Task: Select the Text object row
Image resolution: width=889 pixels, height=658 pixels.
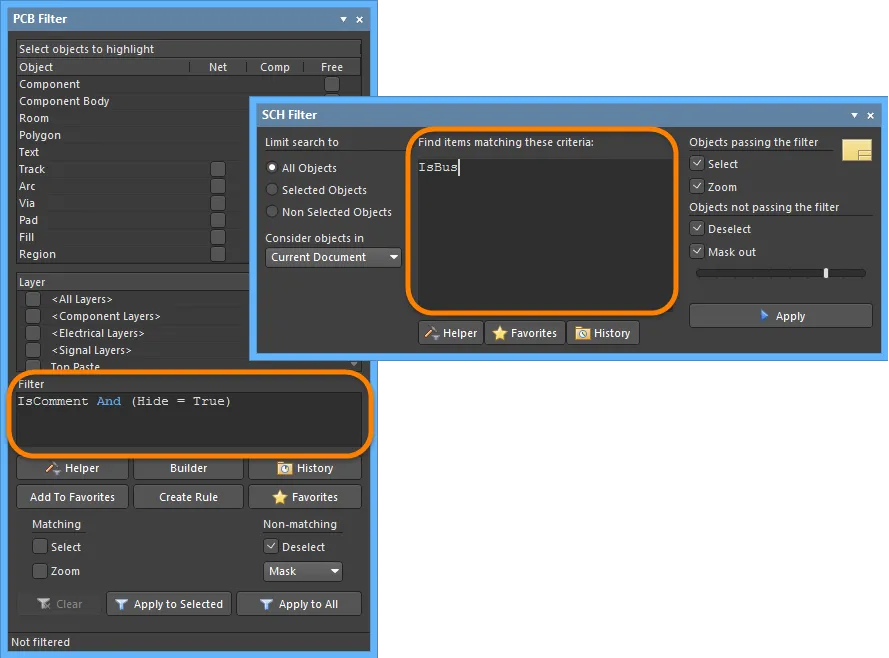Action: [133, 152]
